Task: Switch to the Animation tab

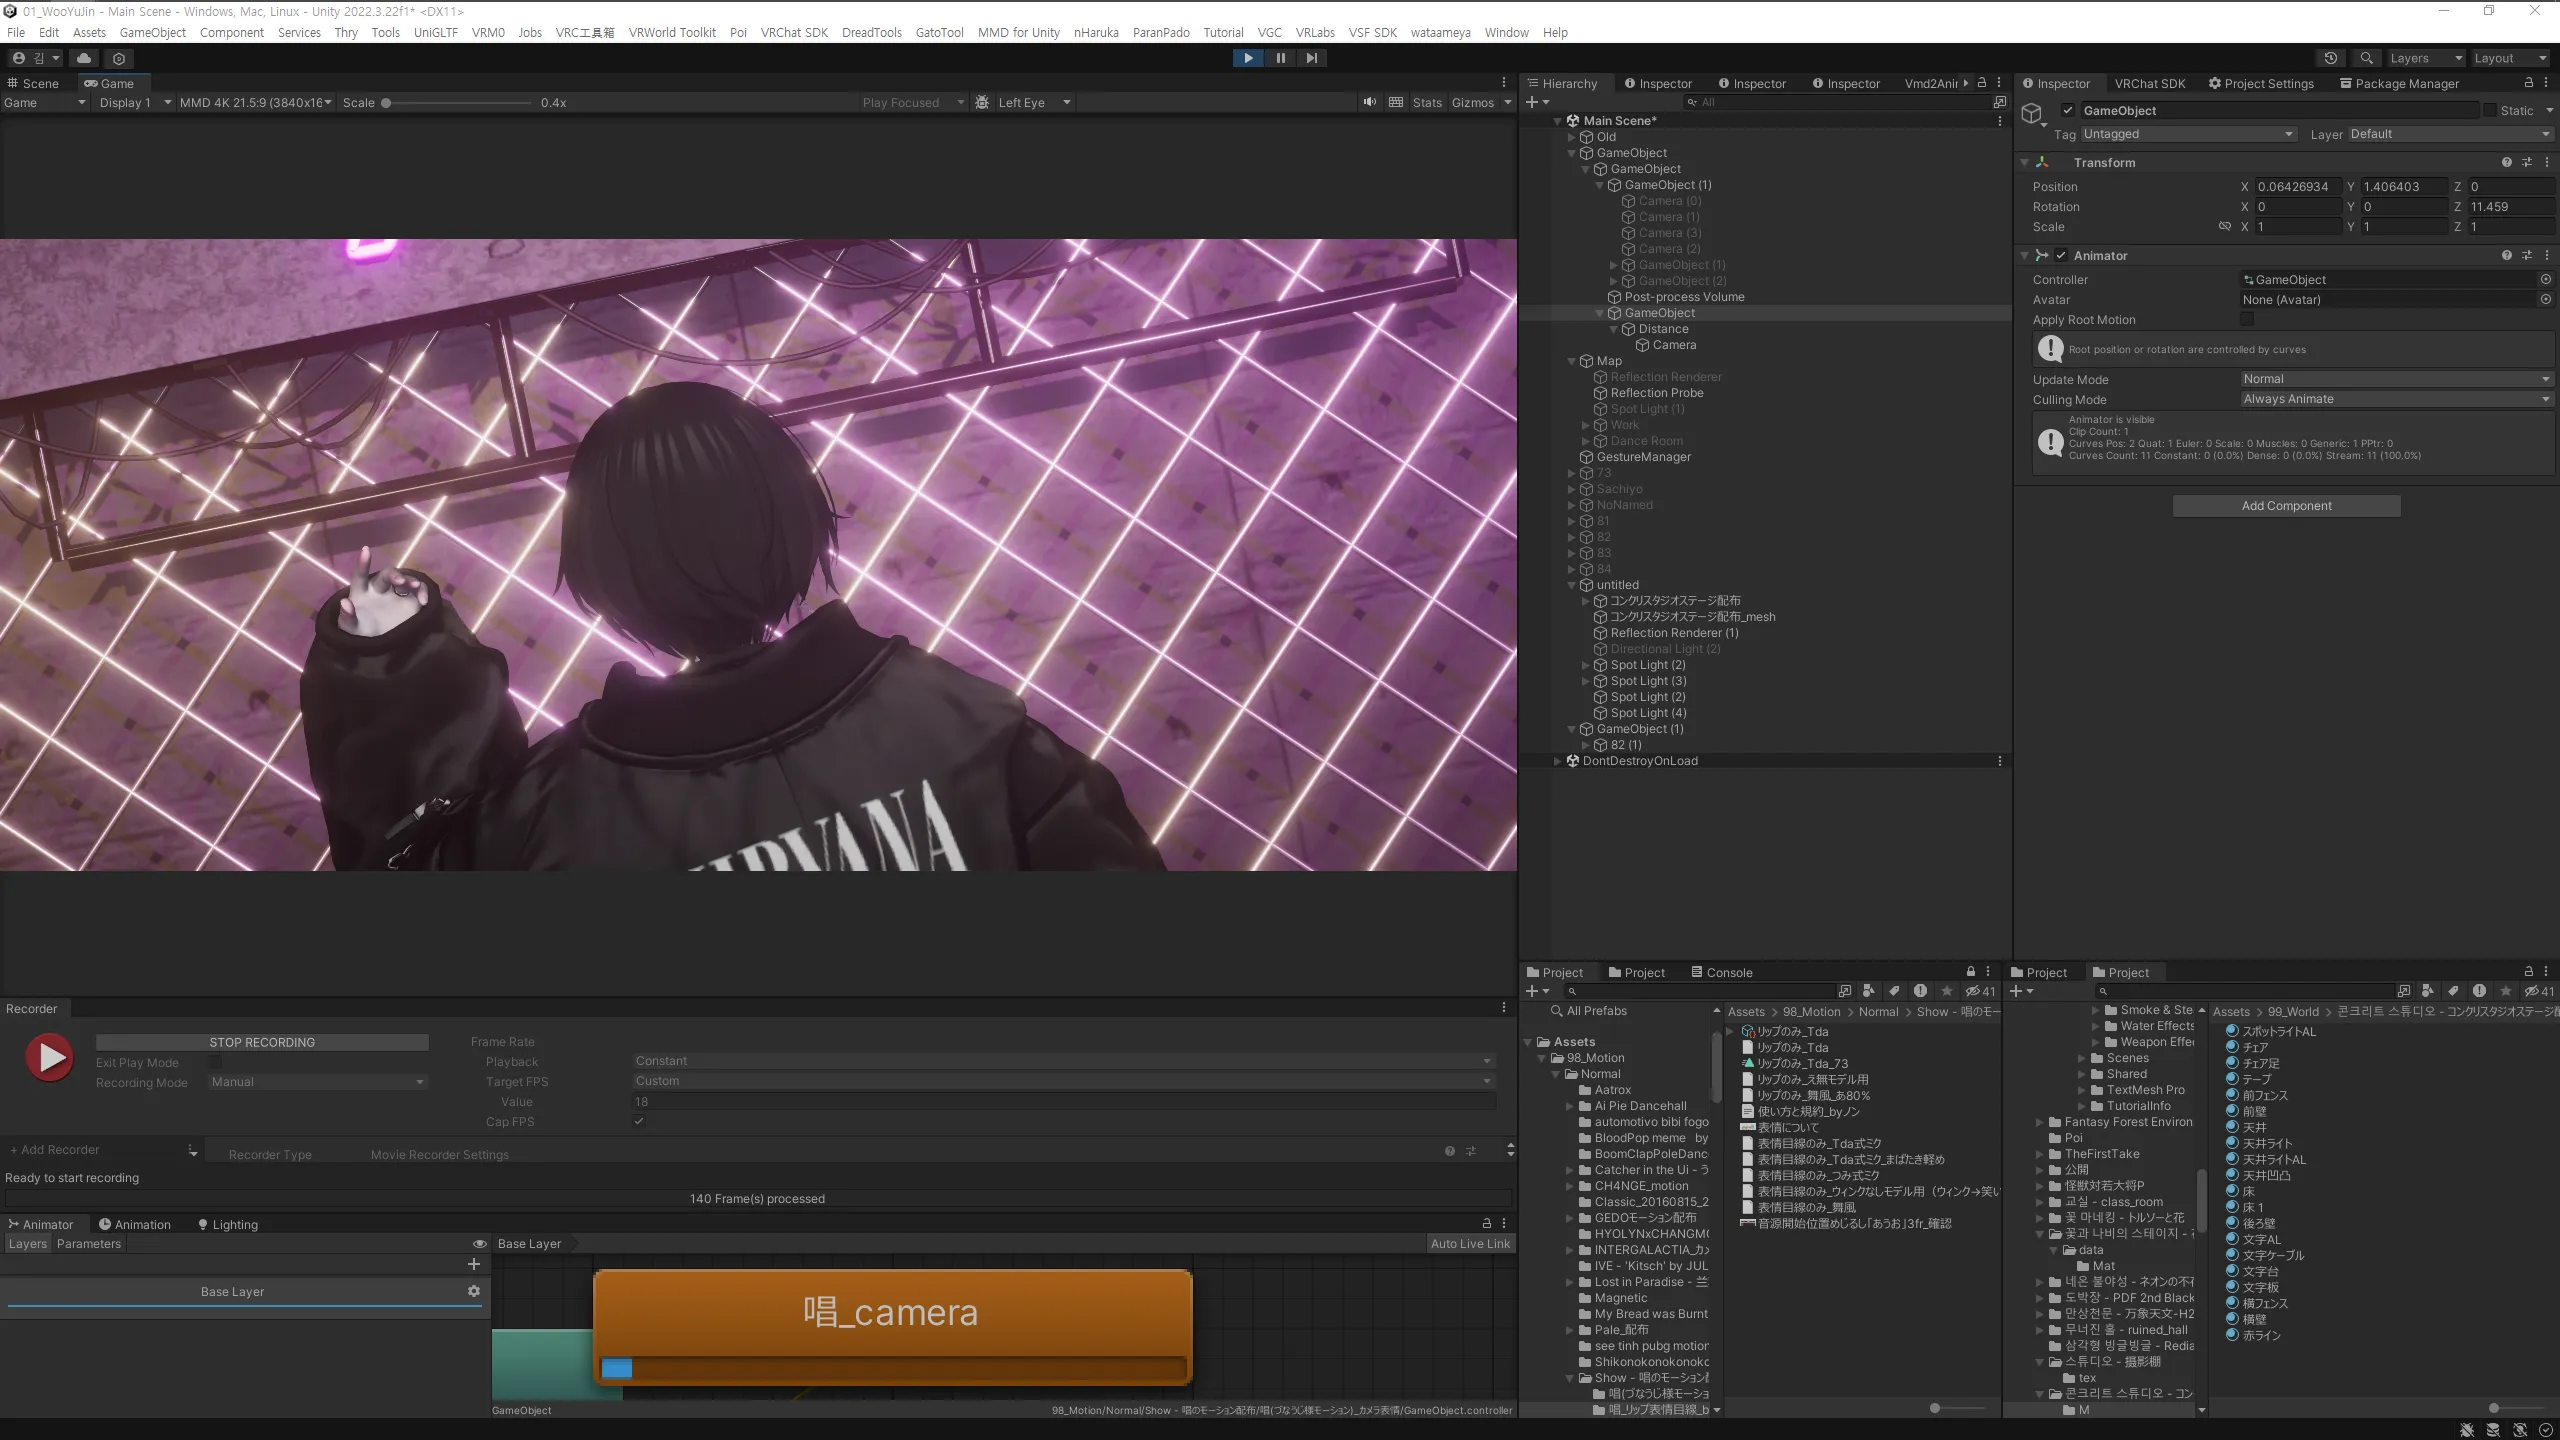Action: tap(135, 1224)
